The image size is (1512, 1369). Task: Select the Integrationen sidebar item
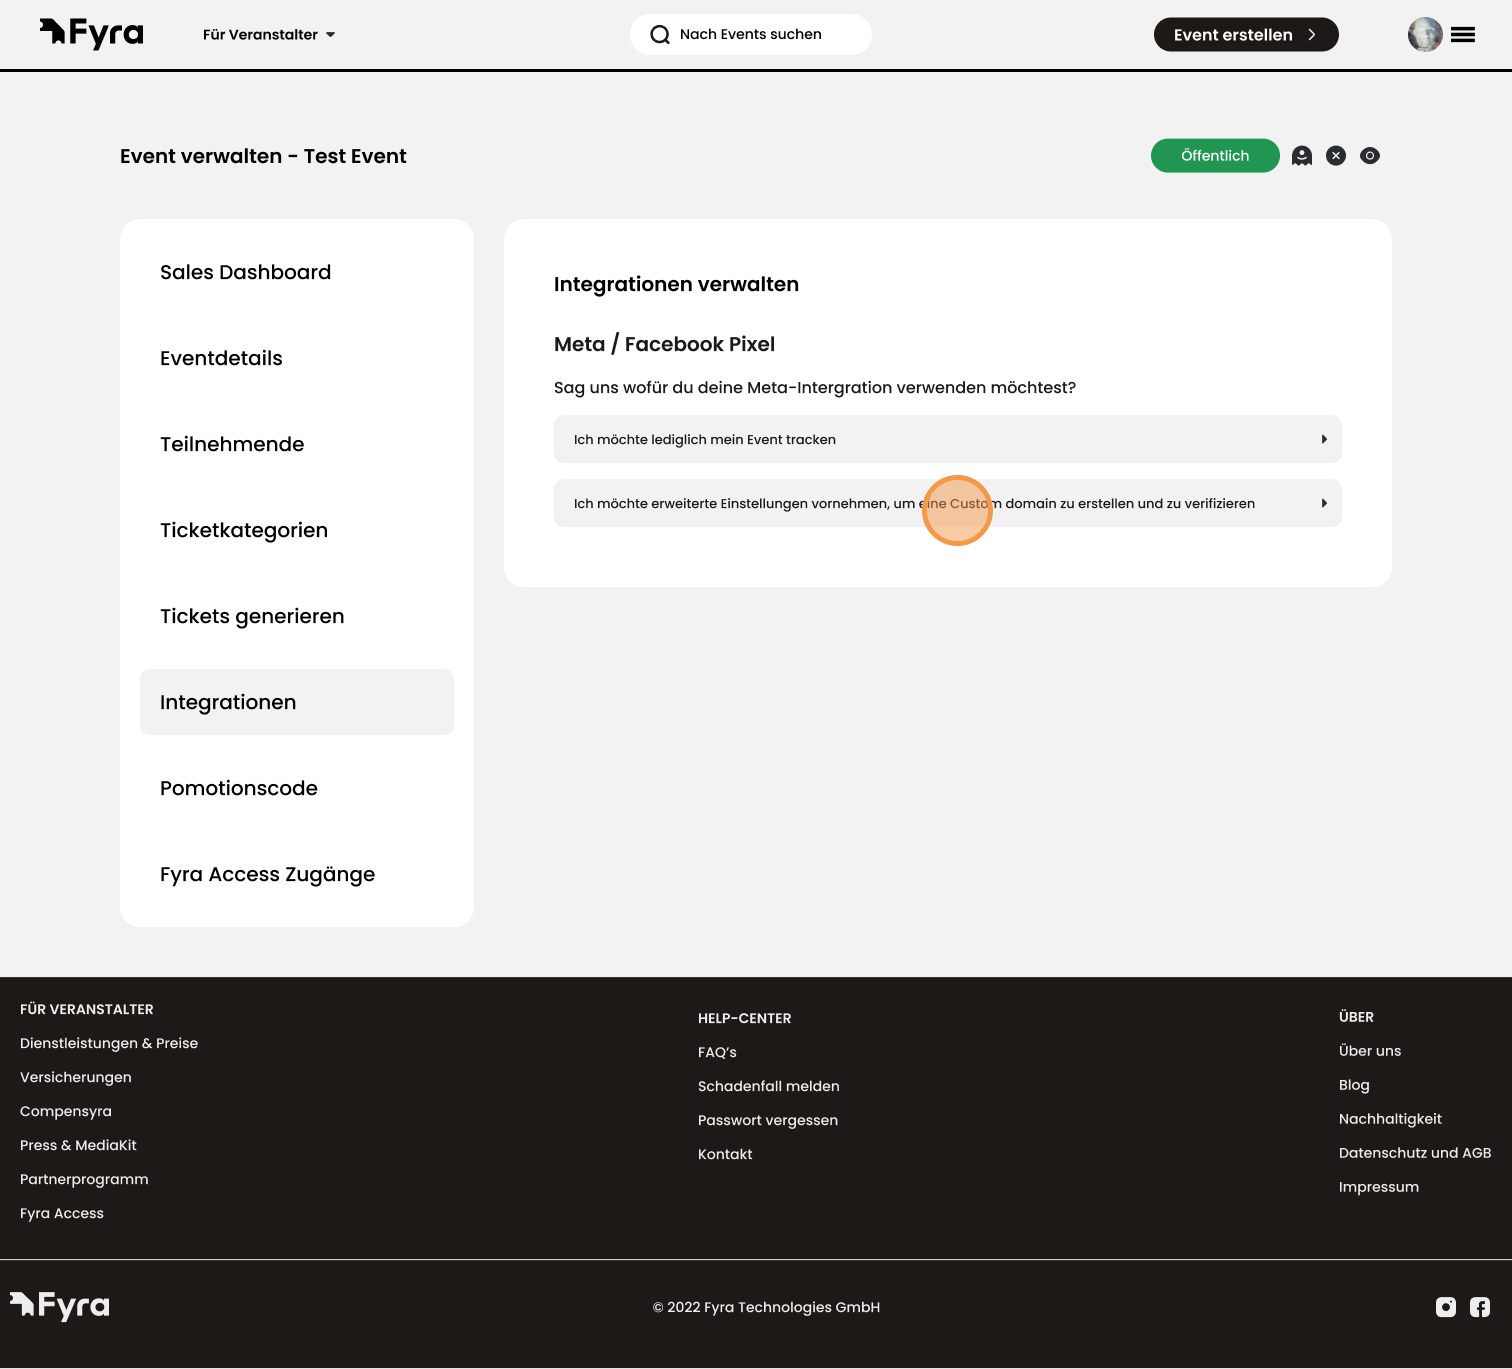(x=297, y=702)
